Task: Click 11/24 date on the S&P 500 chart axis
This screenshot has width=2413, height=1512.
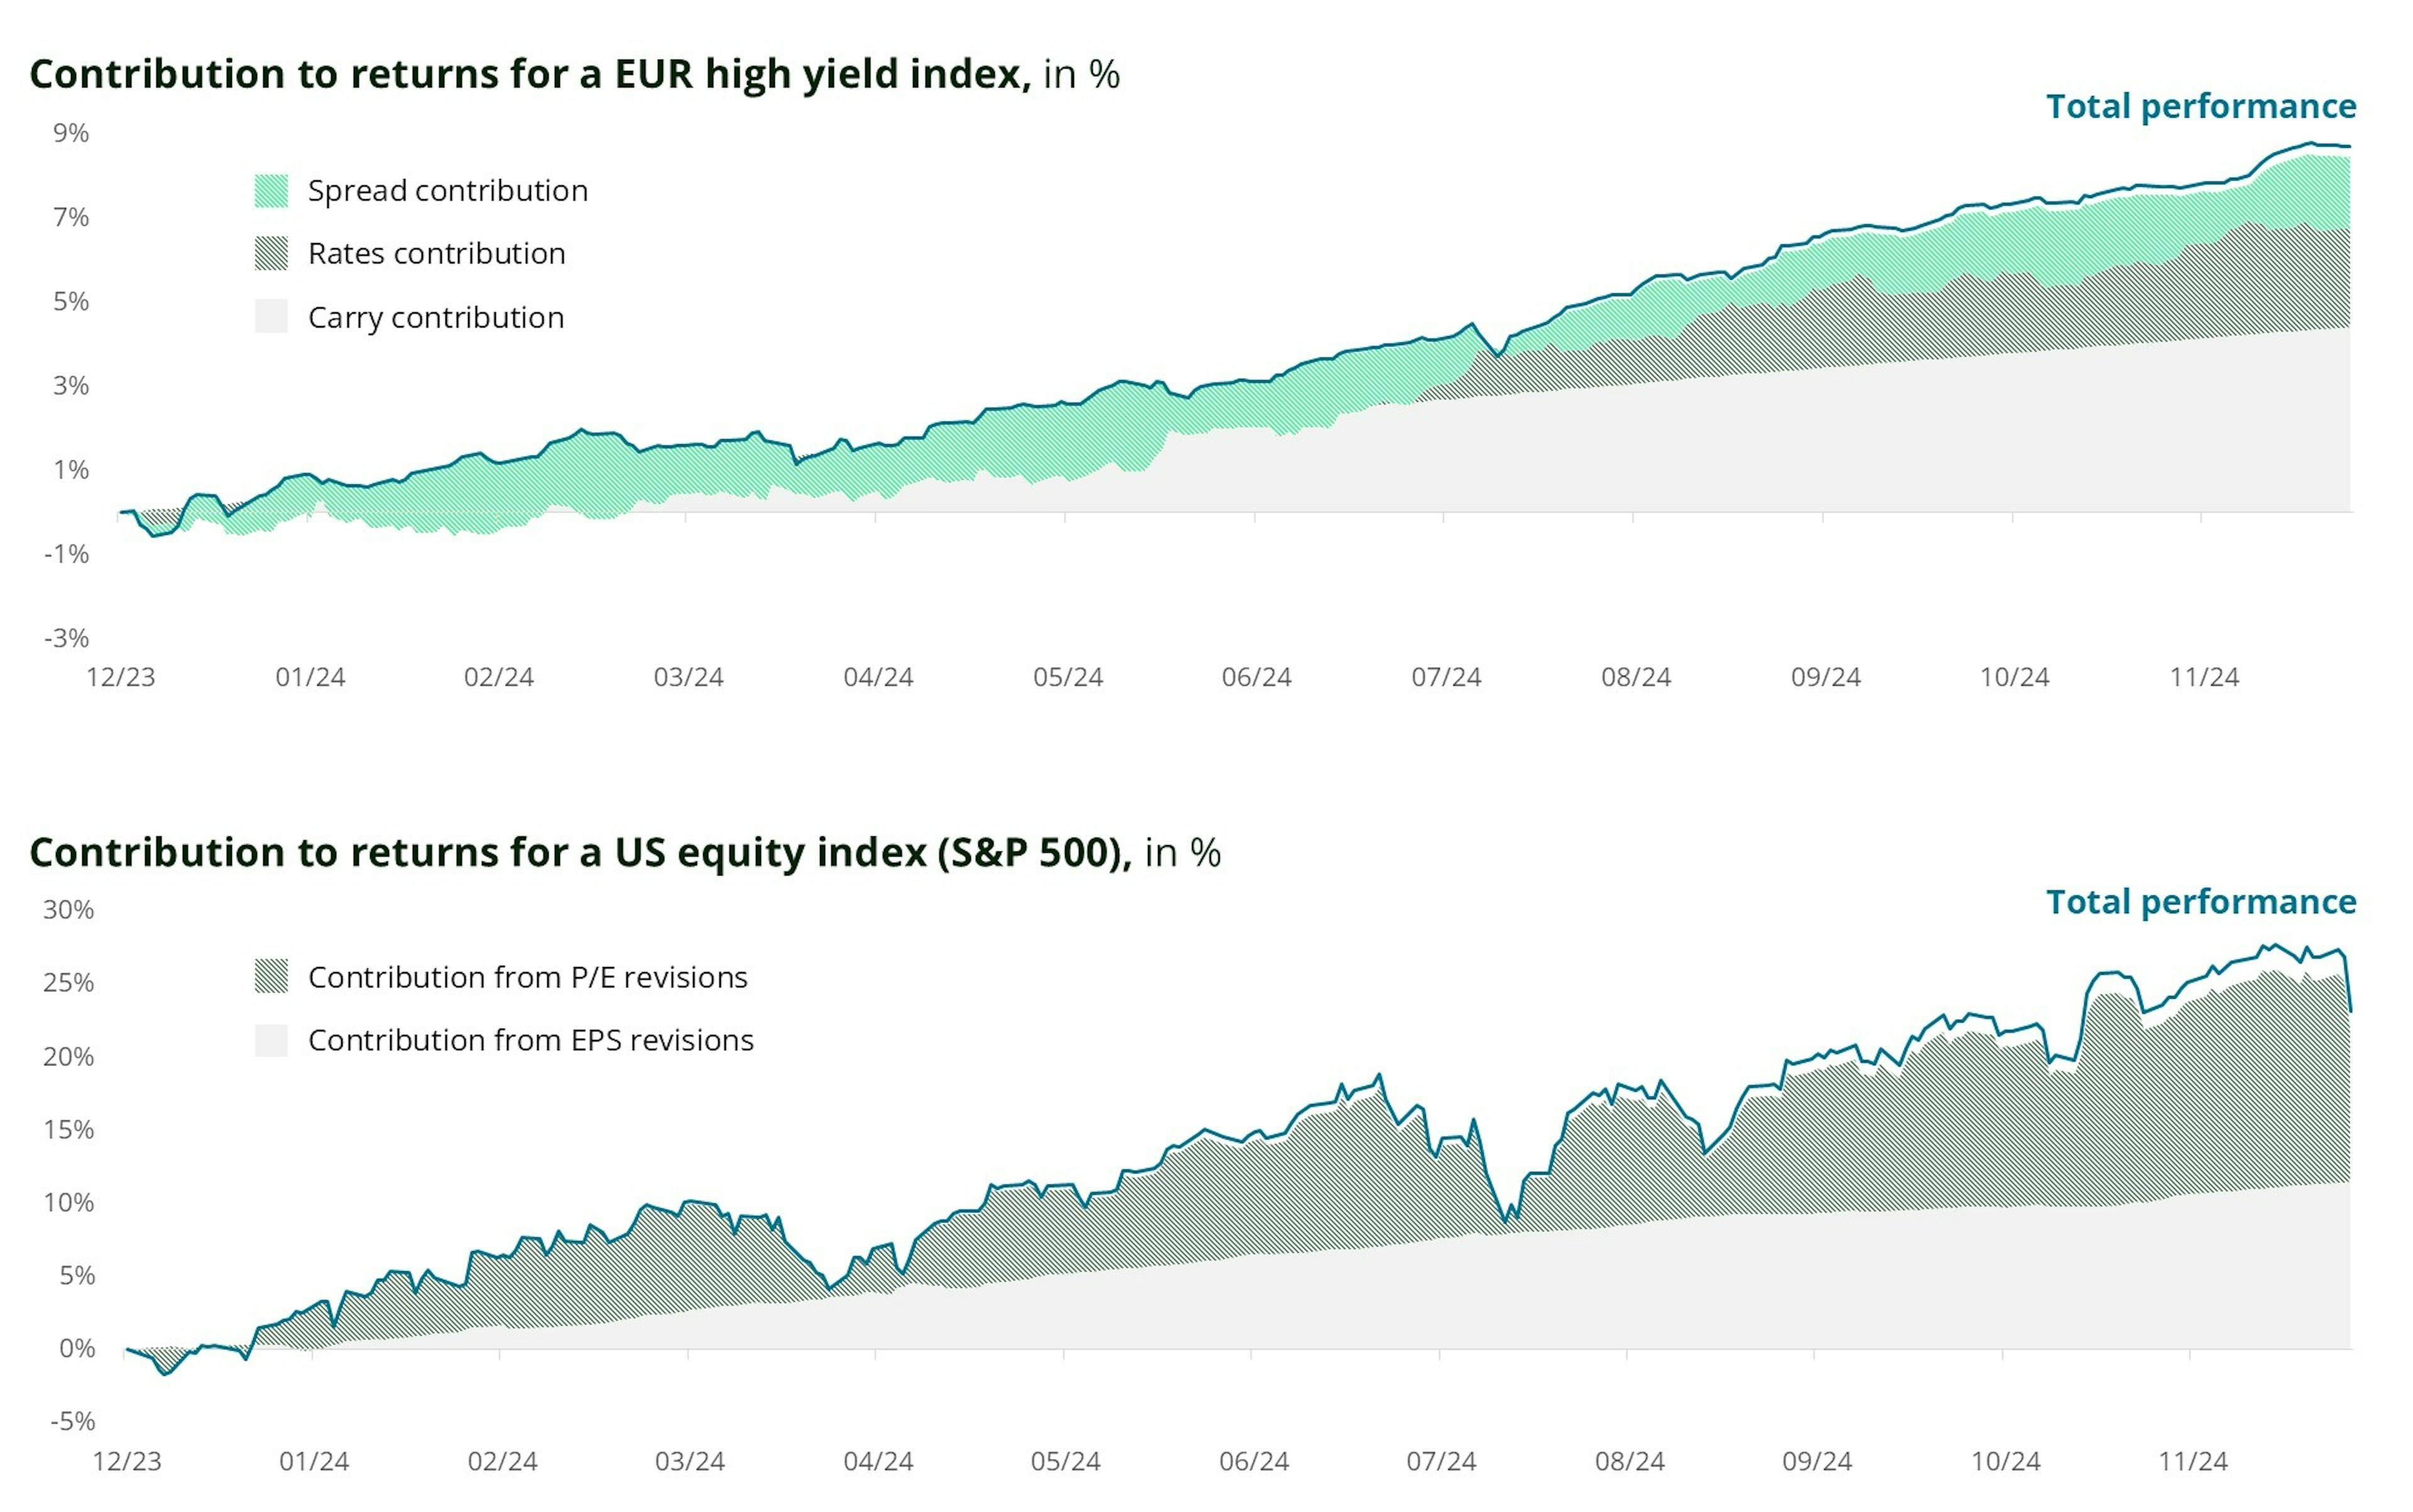Action: (2192, 1461)
